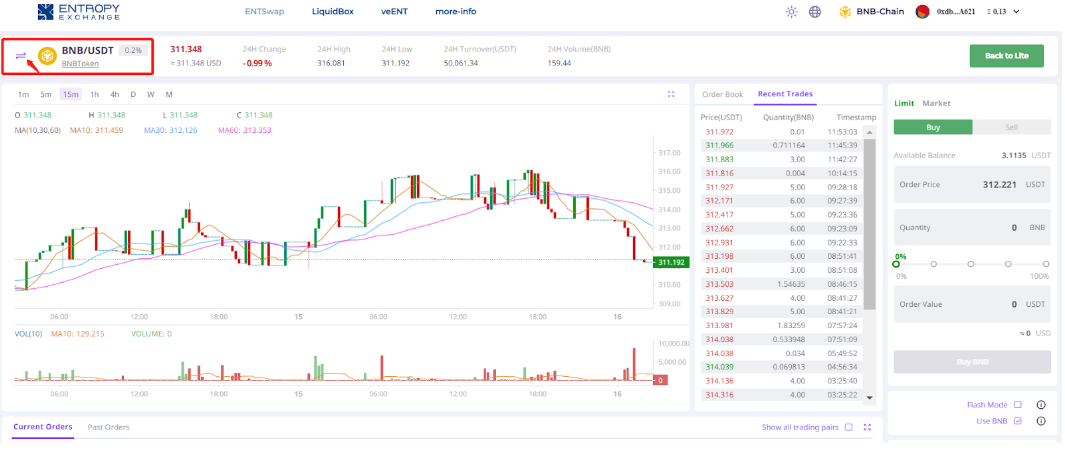Click the MA(10,30,60) indicator label
The width and height of the screenshot is (1065, 452).
click(x=38, y=130)
